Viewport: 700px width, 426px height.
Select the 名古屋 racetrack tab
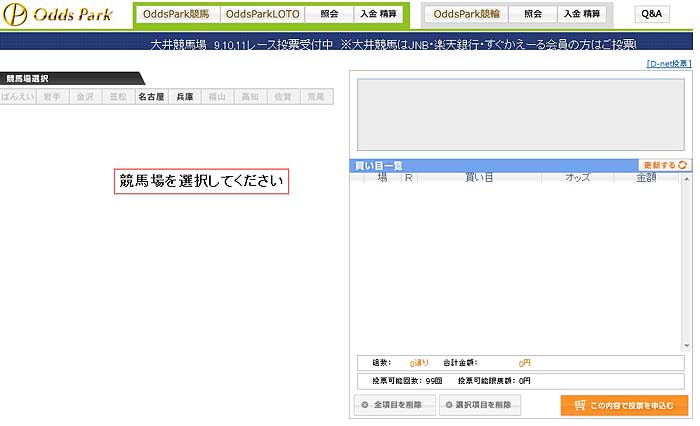[x=151, y=97]
